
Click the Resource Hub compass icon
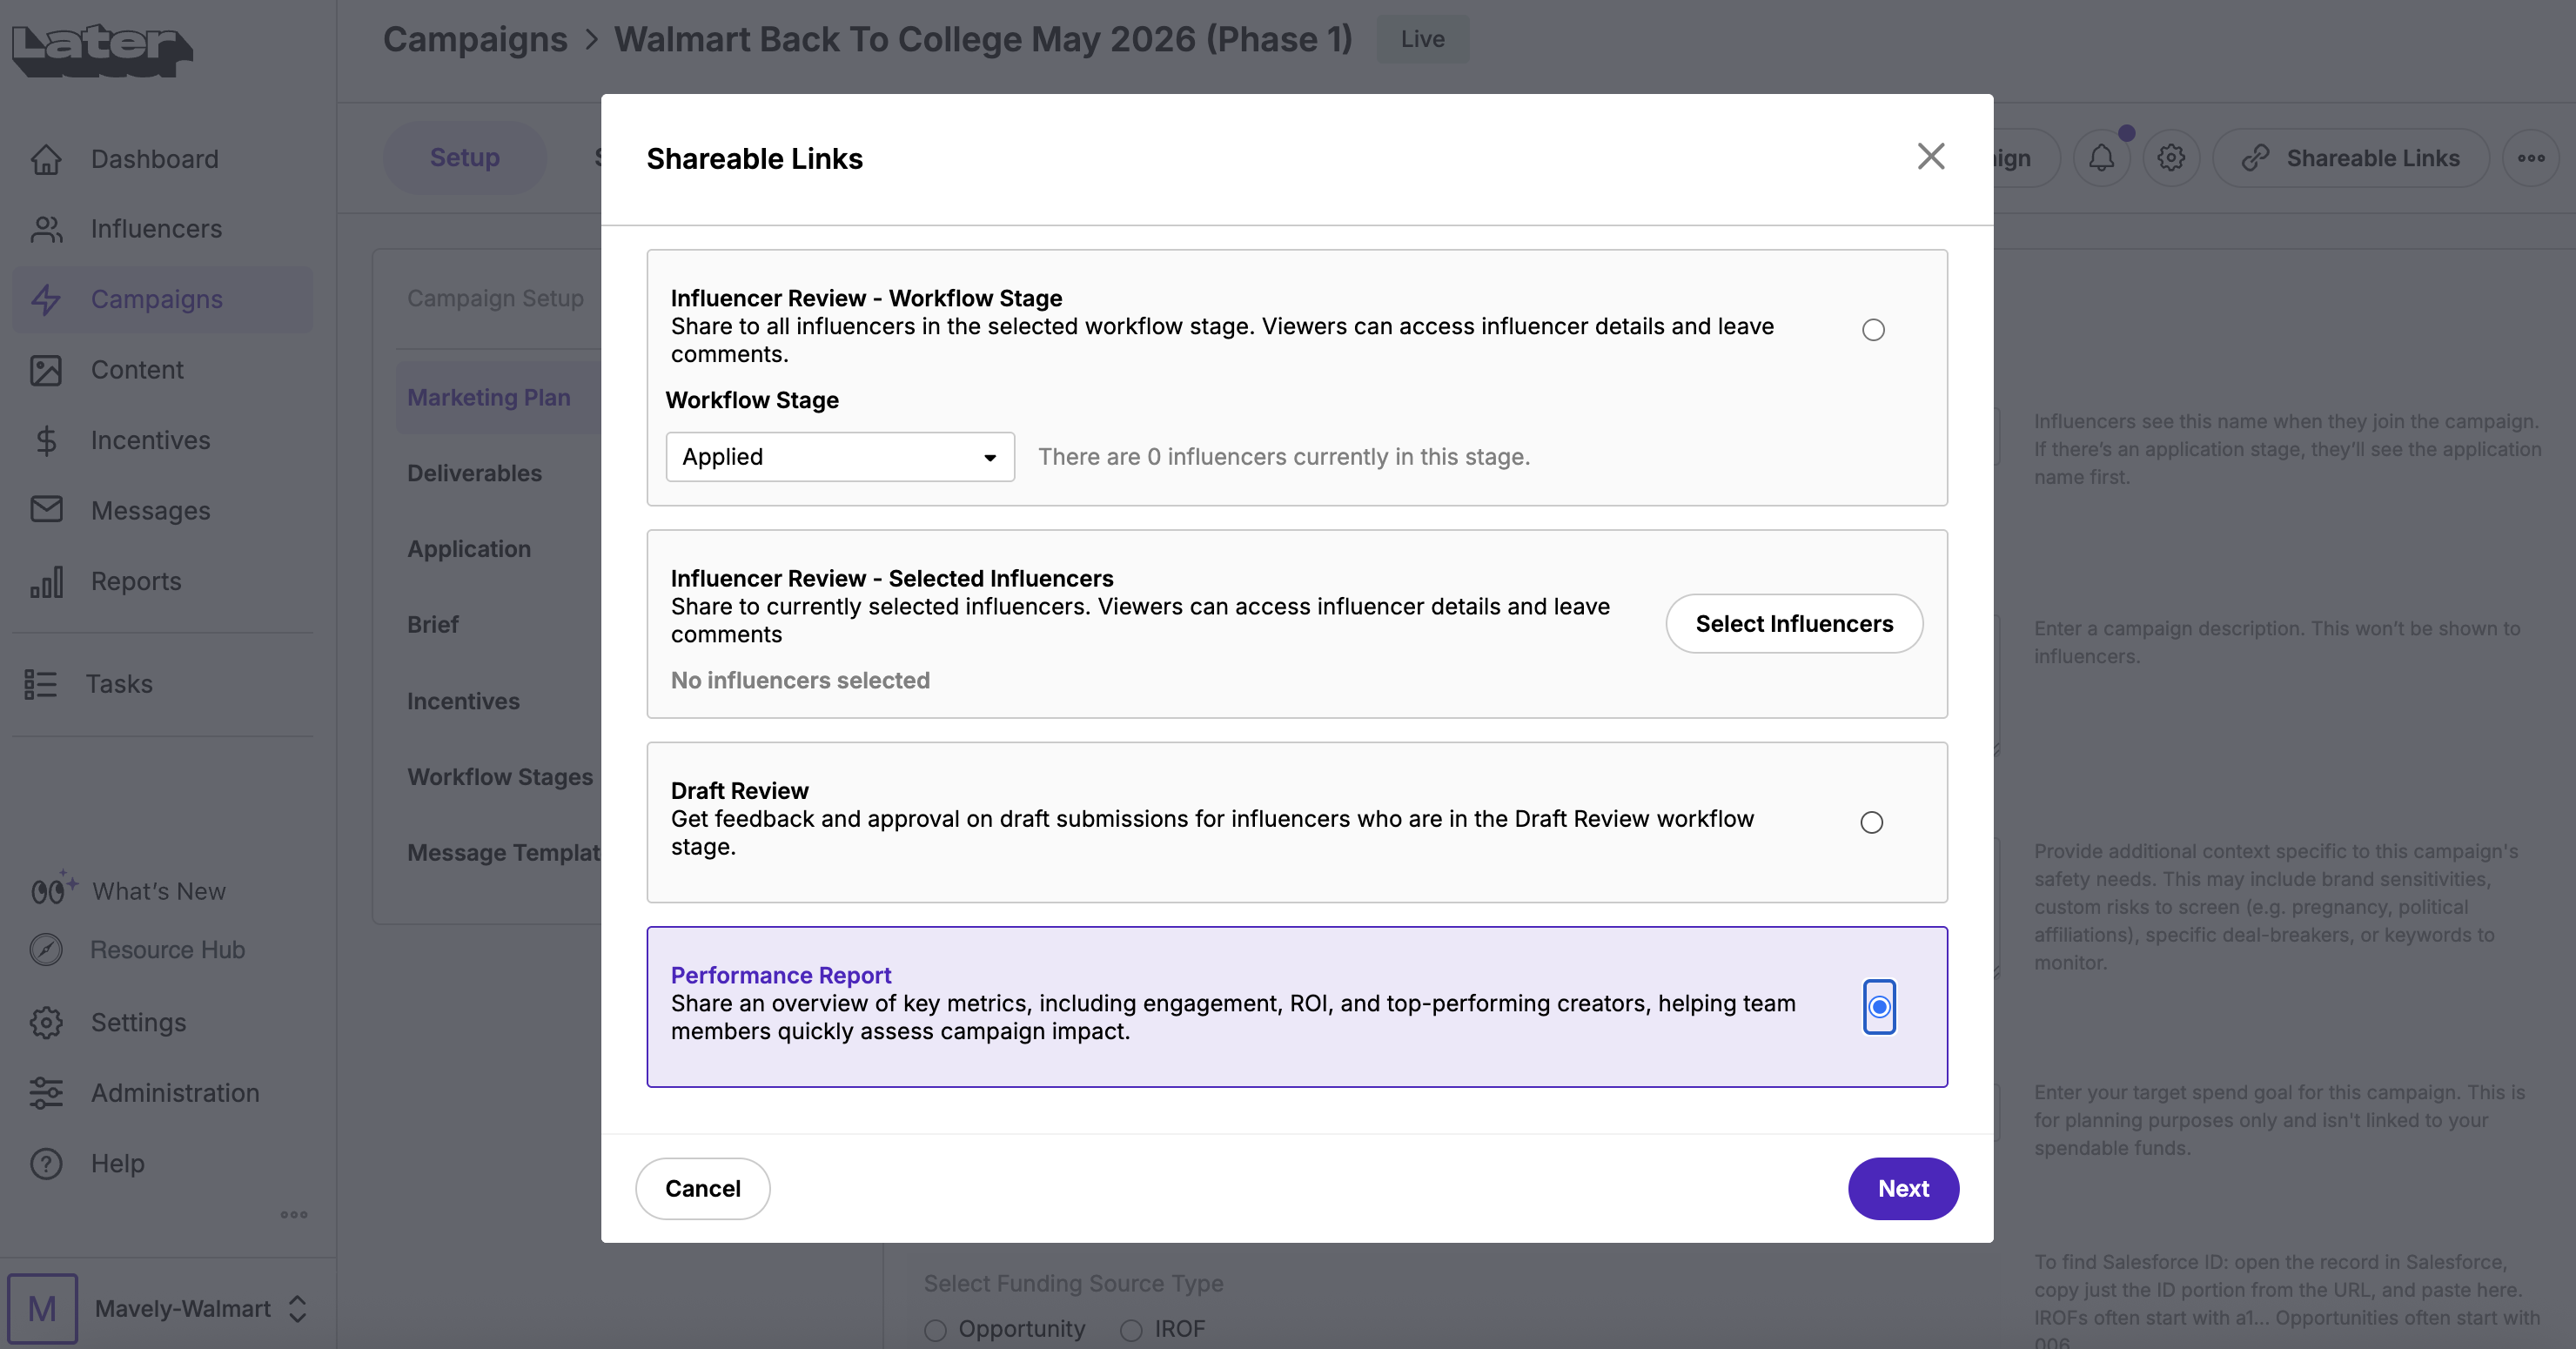46,949
